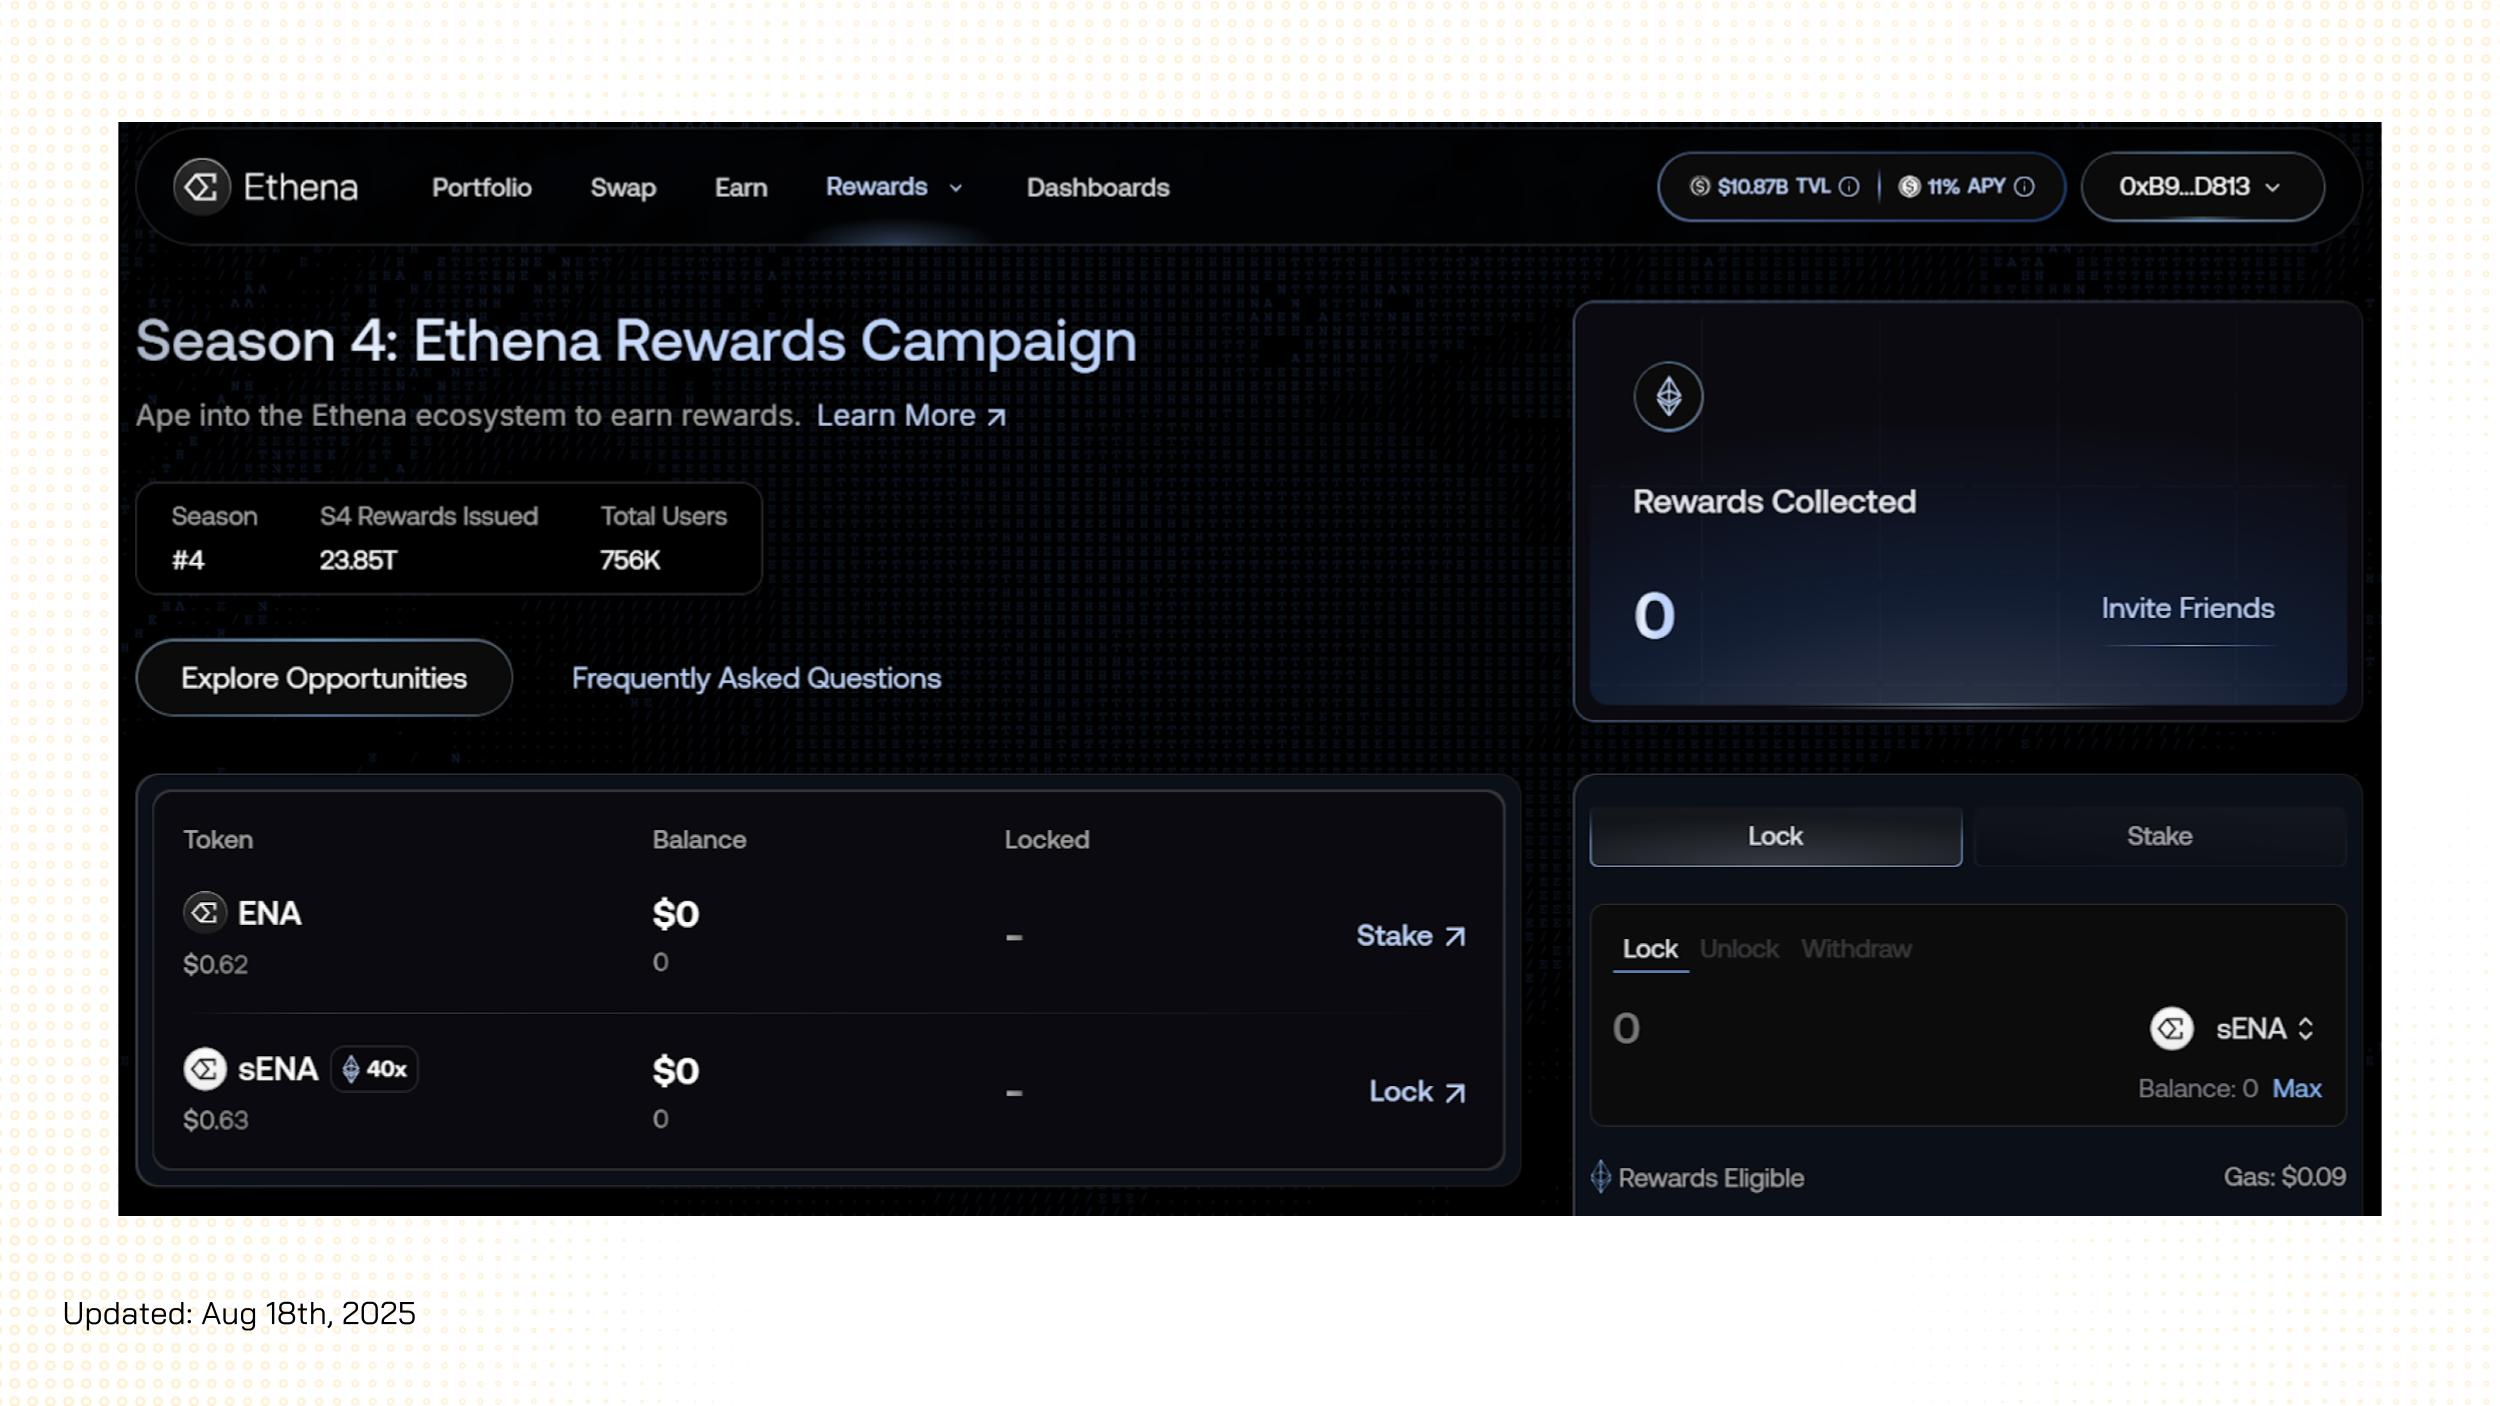The width and height of the screenshot is (2500, 1406).
Task: Click the Ethena logo icon
Action: [x=202, y=187]
